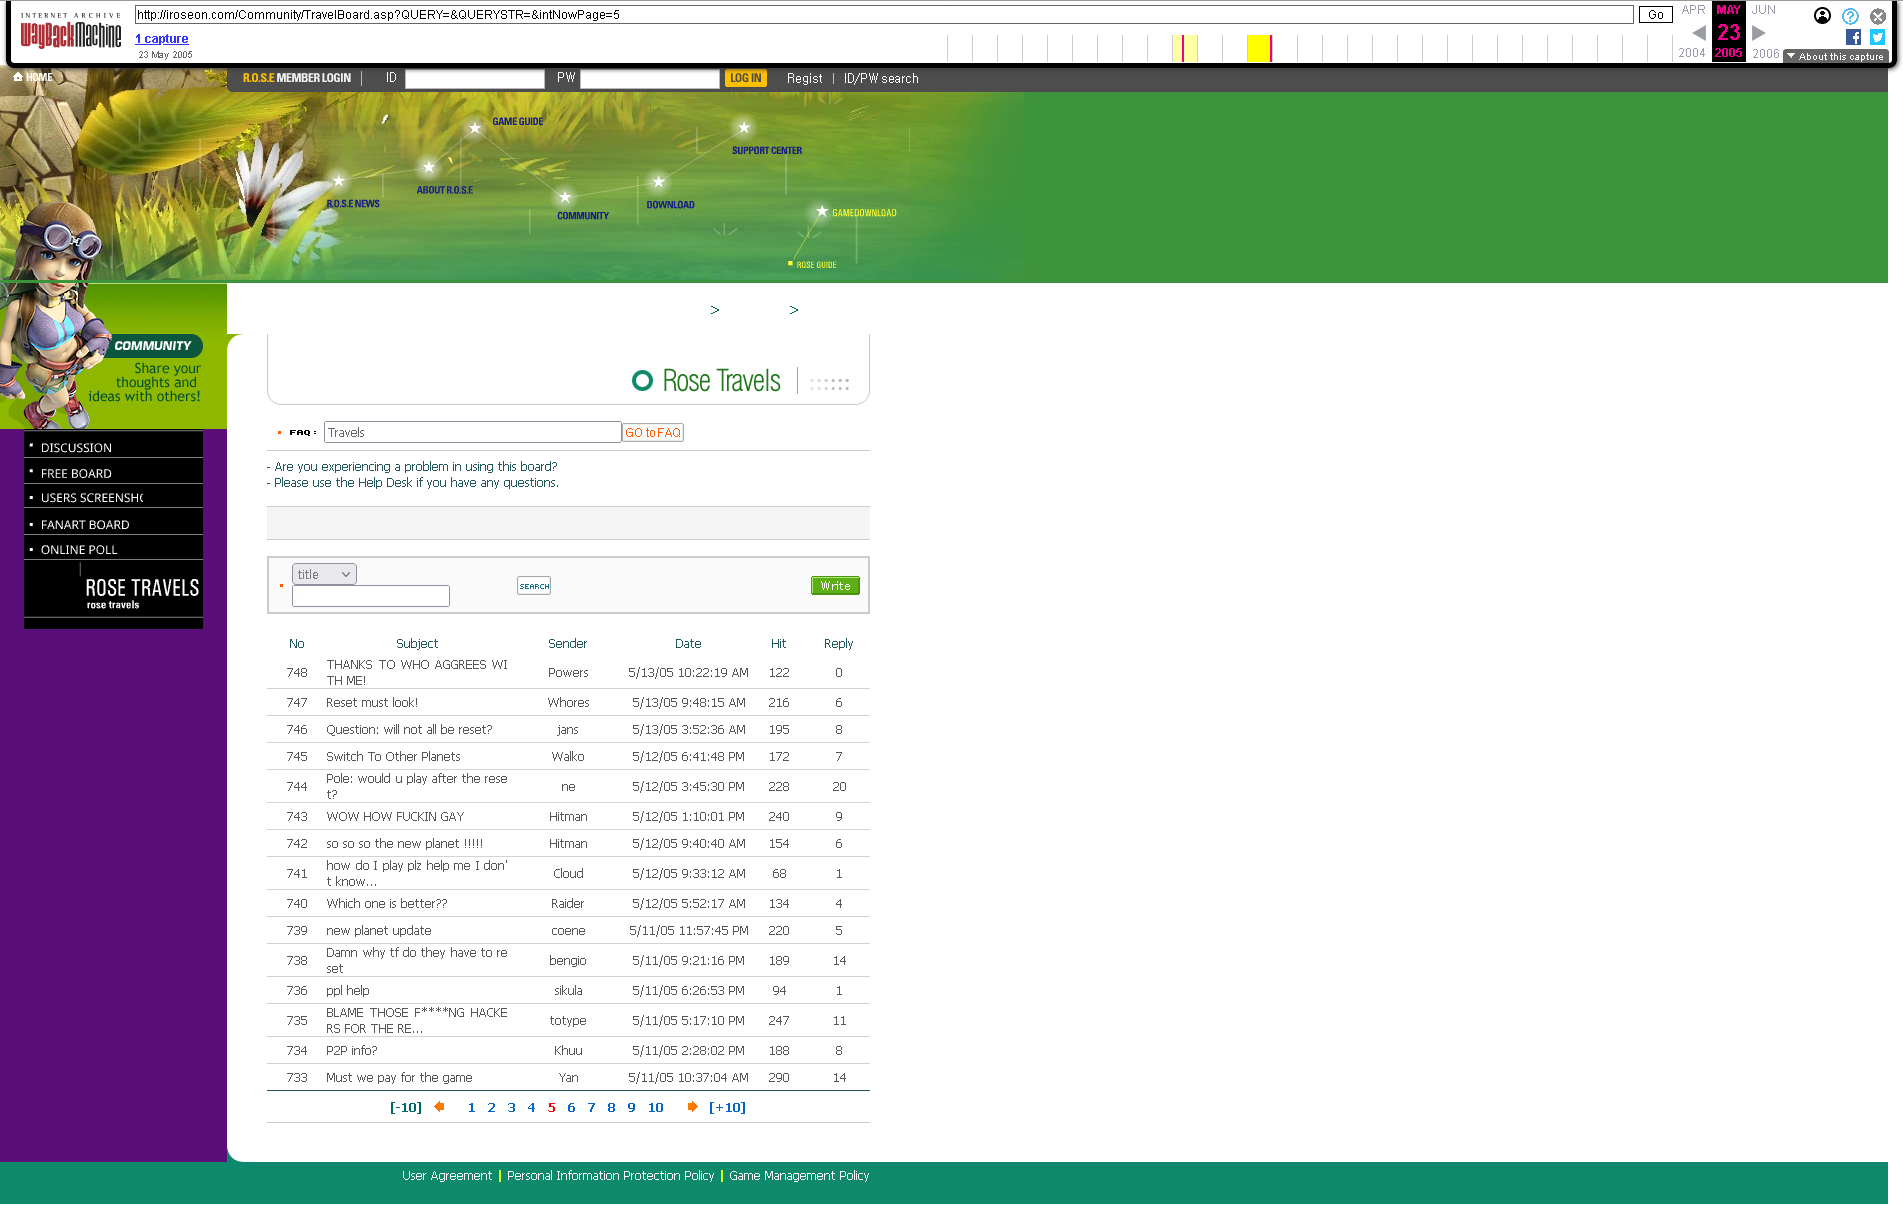Image resolution: width=1903 pixels, height=1212 pixels.
Task: Open Personal Information Protection Policy link
Action: (610, 1176)
